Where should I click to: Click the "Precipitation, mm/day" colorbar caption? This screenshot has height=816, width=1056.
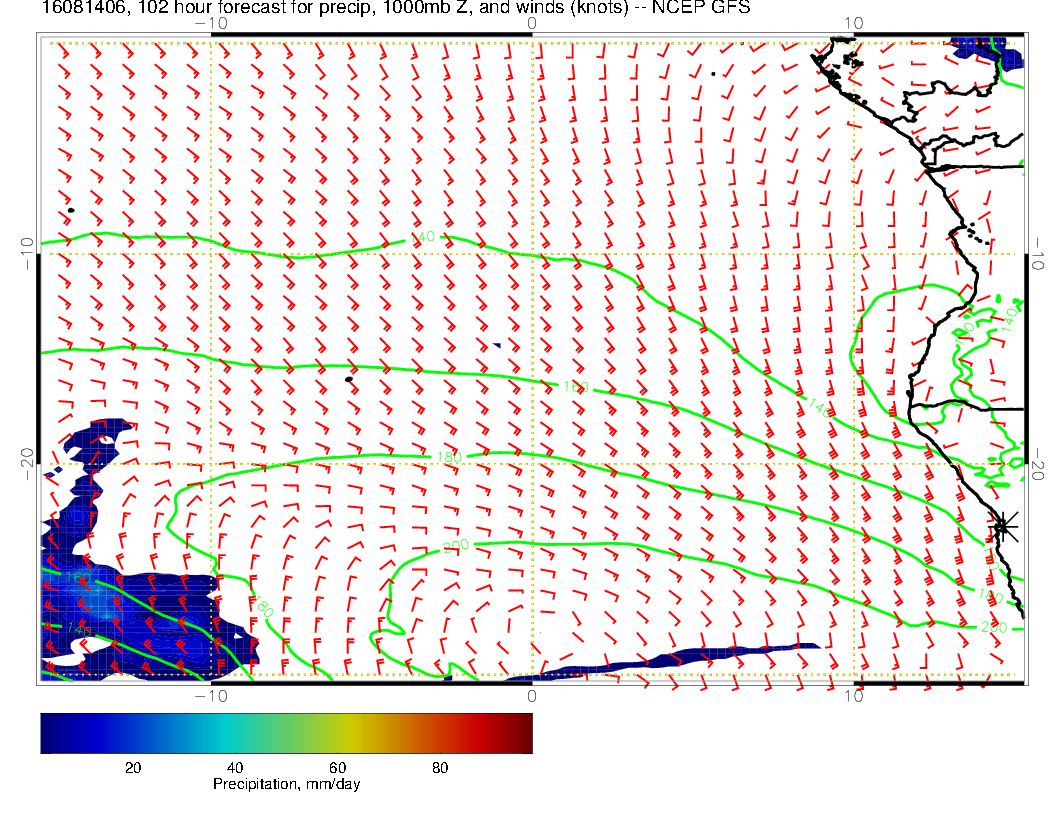click(x=286, y=785)
